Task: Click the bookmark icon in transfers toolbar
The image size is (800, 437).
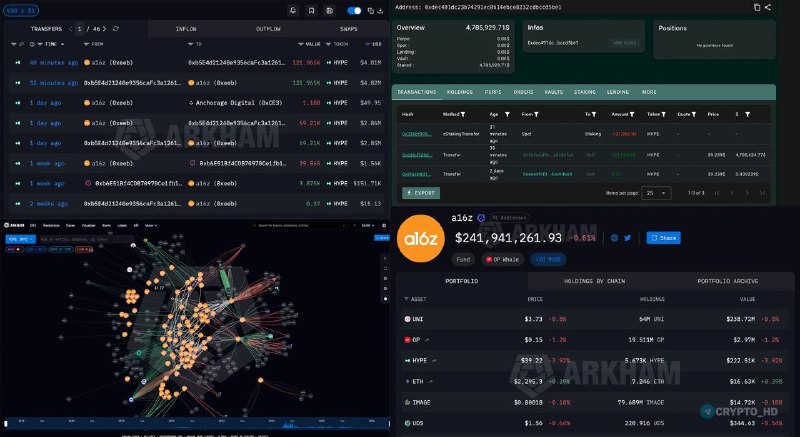Action: click(311, 10)
